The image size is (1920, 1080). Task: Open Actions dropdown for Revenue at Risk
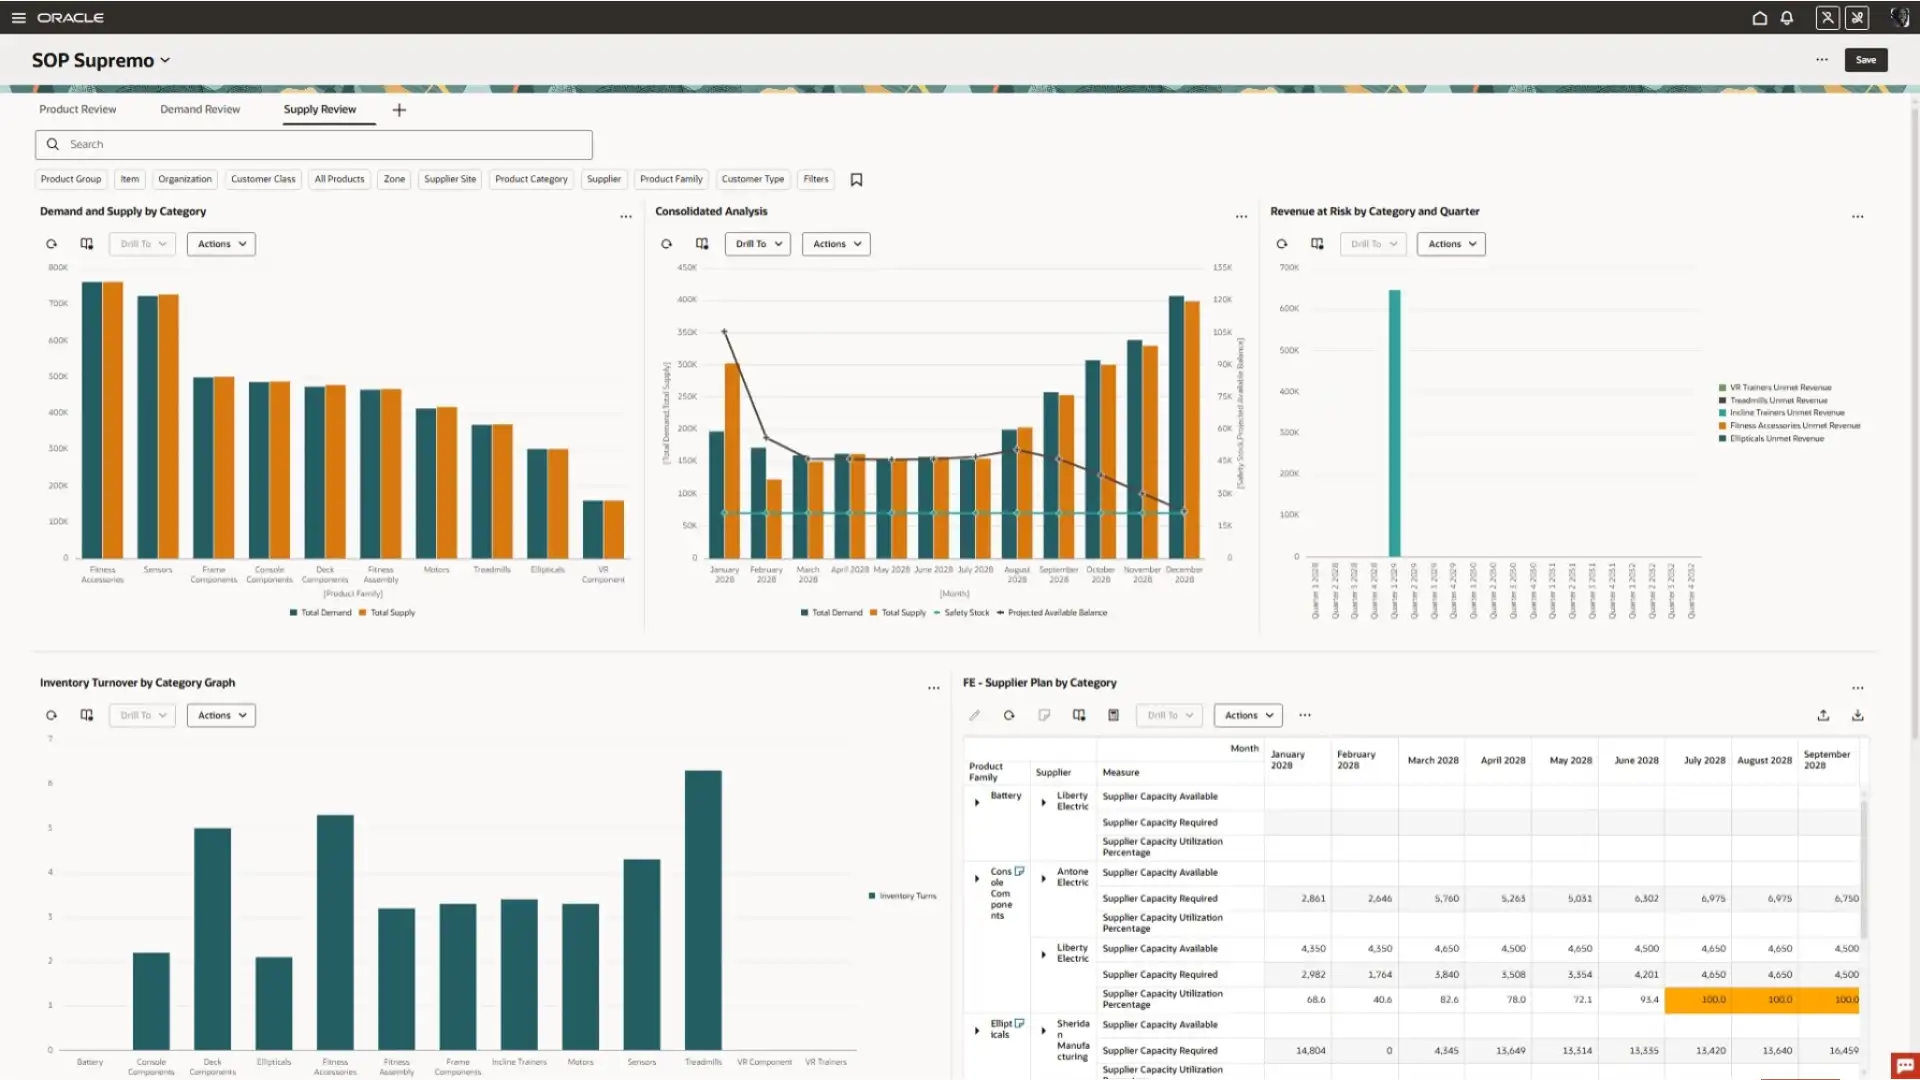click(1451, 244)
